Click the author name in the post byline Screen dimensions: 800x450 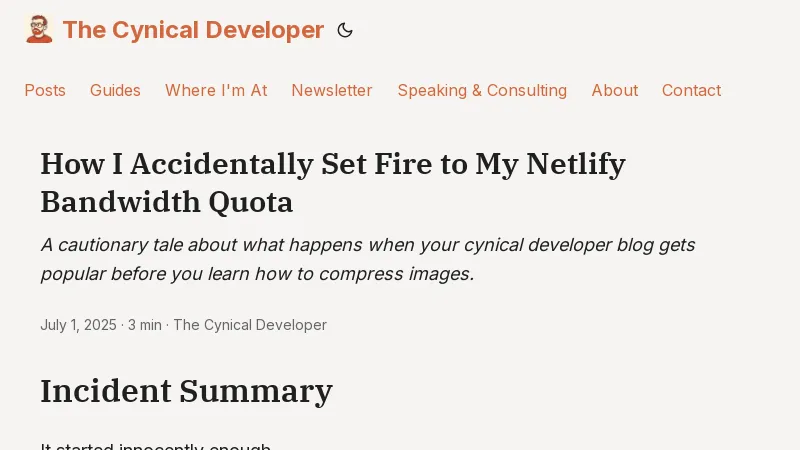pos(250,325)
